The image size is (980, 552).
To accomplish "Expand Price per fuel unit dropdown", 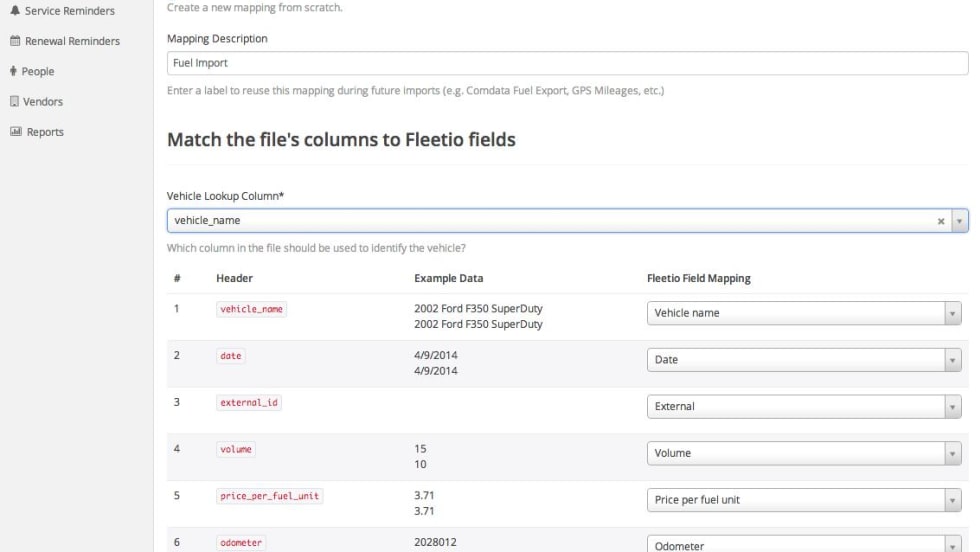I will click(804, 500).
